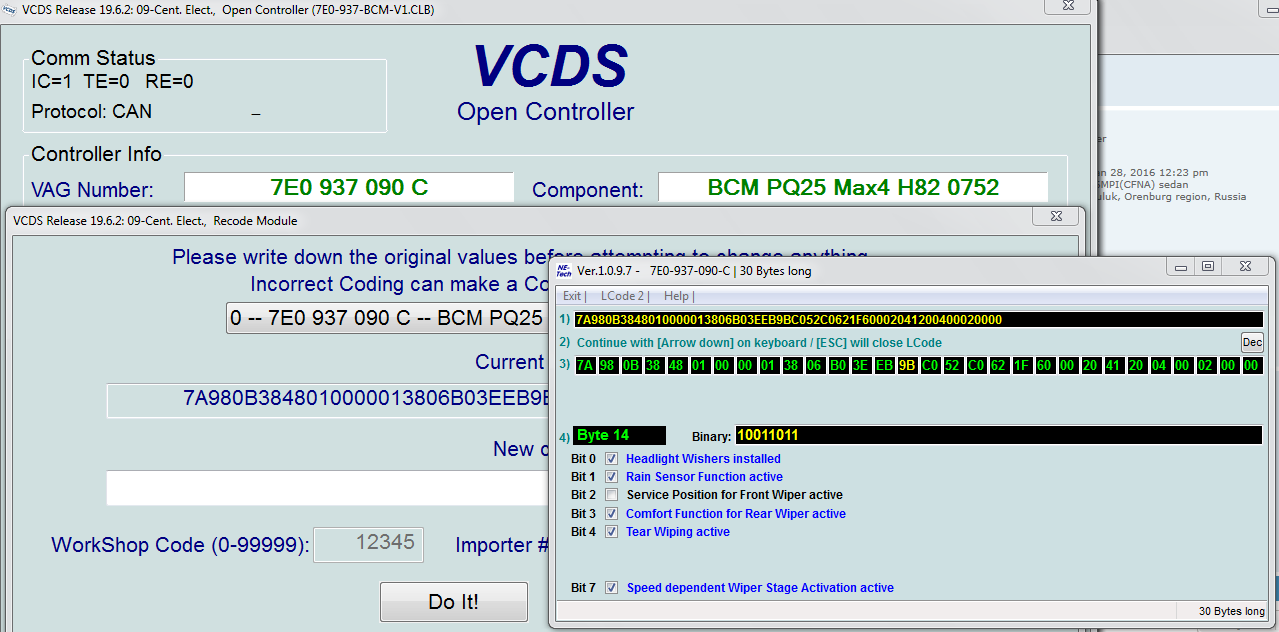The width and height of the screenshot is (1279, 632).
Task: Open the Exit menu in LCode
Action: click(573, 296)
